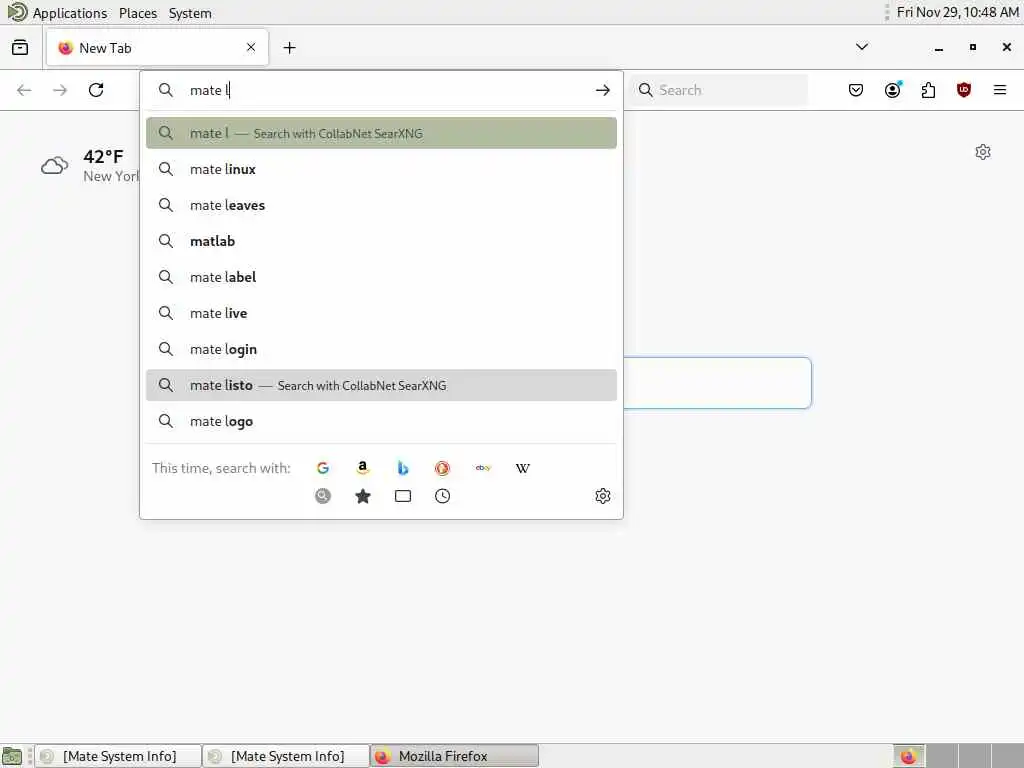
Task: Open Pocket save icon
Action: [856, 90]
